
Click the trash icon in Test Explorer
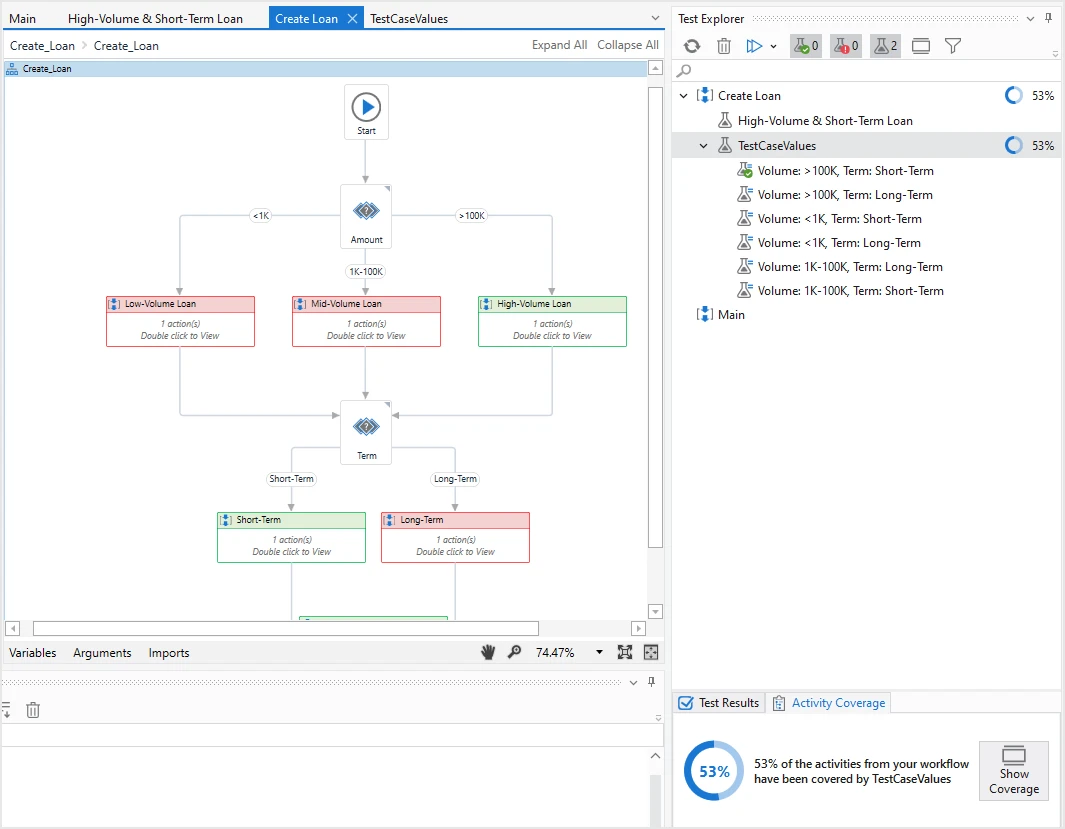pos(724,46)
